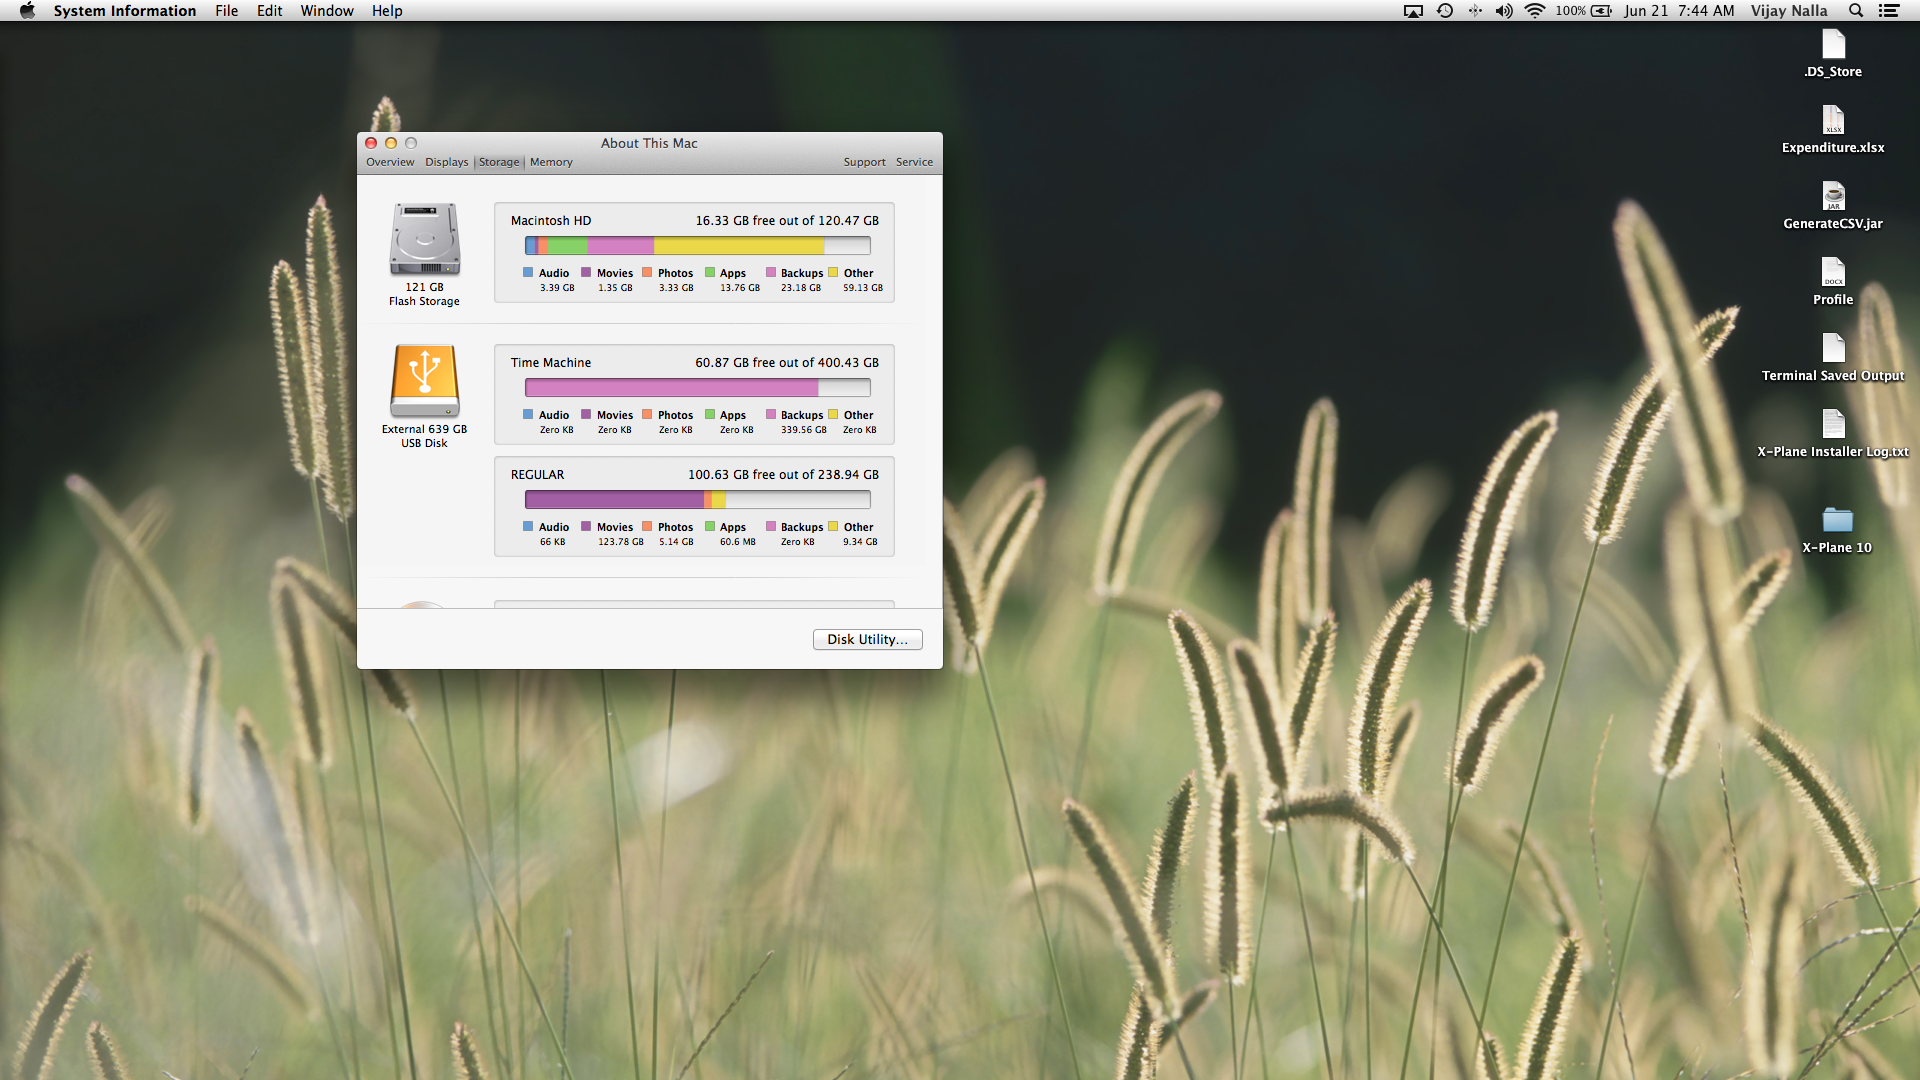Viewport: 1920px width, 1080px height.
Task: Open the Service link
Action: click(x=914, y=162)
